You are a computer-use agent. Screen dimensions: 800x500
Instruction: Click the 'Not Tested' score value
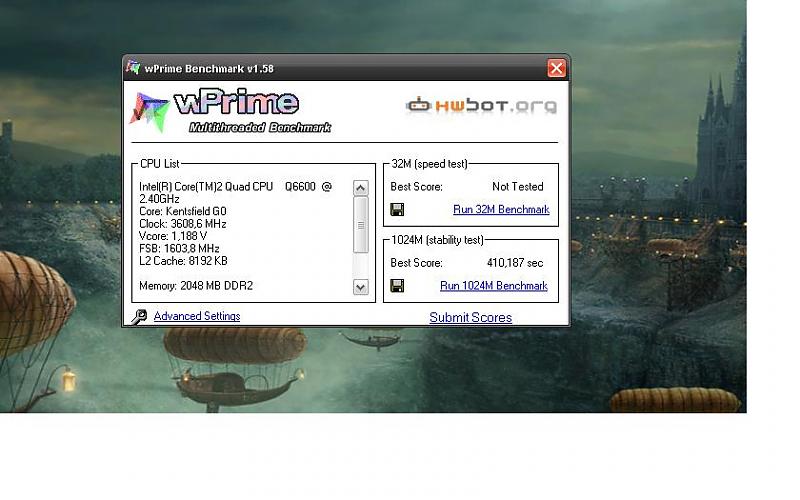(x=518, y=187)
